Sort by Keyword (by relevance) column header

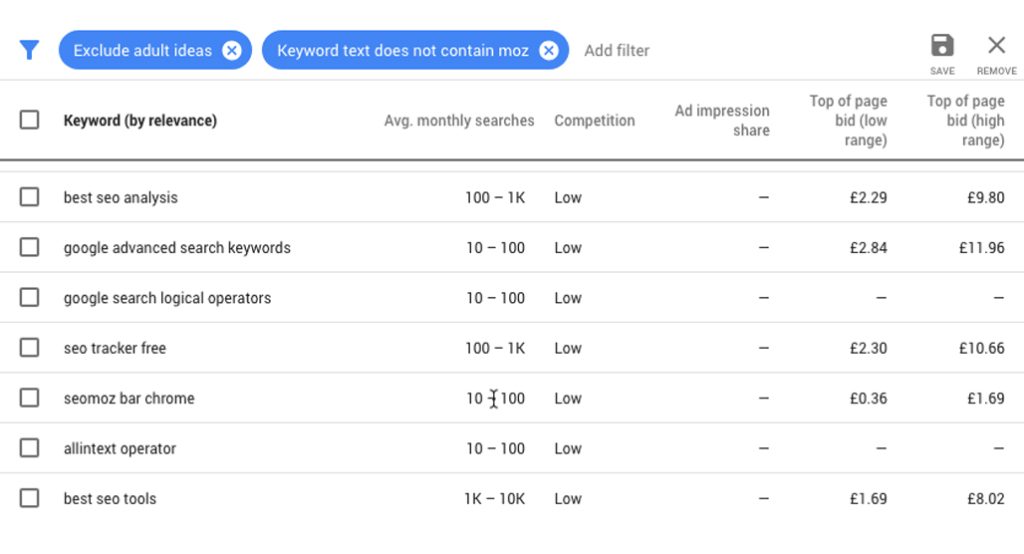[x=140, y=121]
